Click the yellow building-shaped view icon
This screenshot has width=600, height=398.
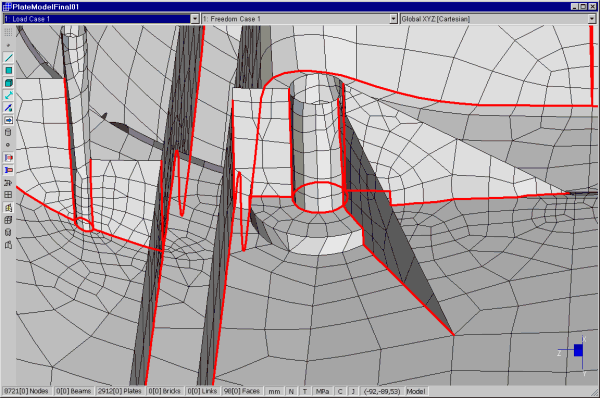pos(8,207)
